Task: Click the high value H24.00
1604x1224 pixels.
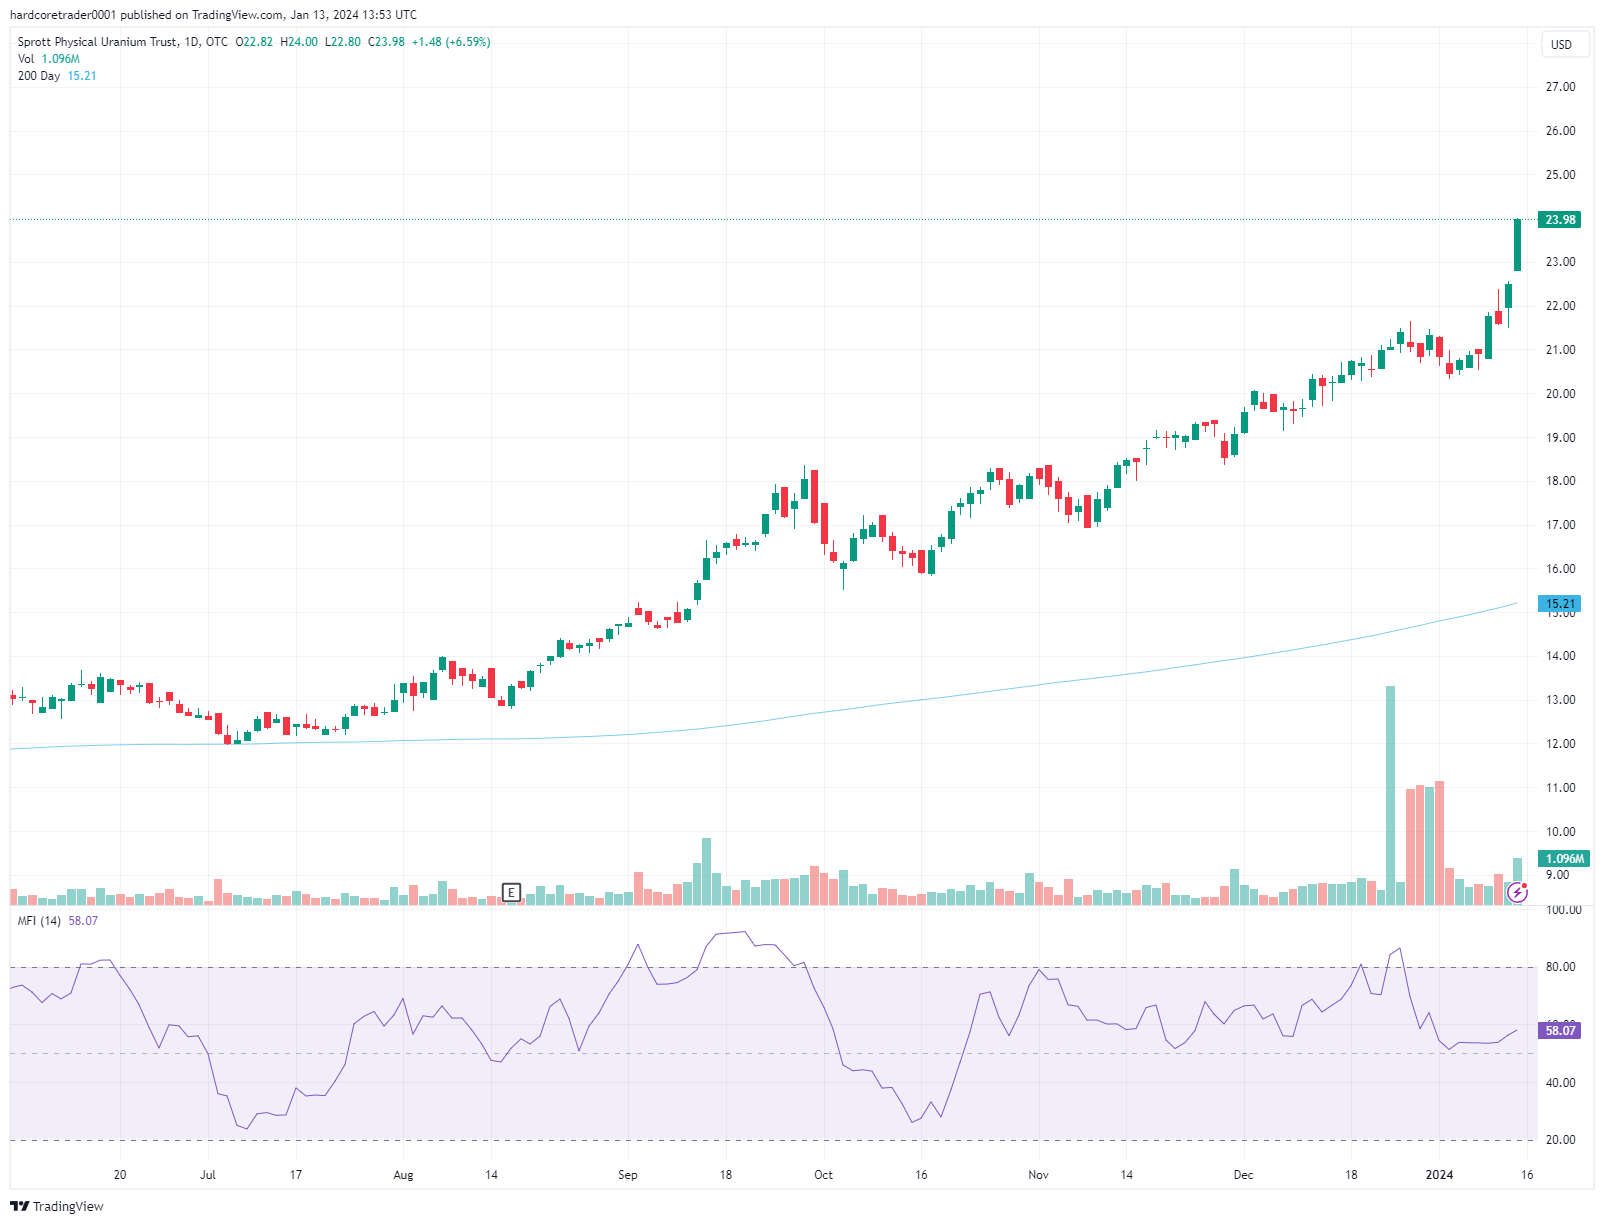Action: [299, 42]
